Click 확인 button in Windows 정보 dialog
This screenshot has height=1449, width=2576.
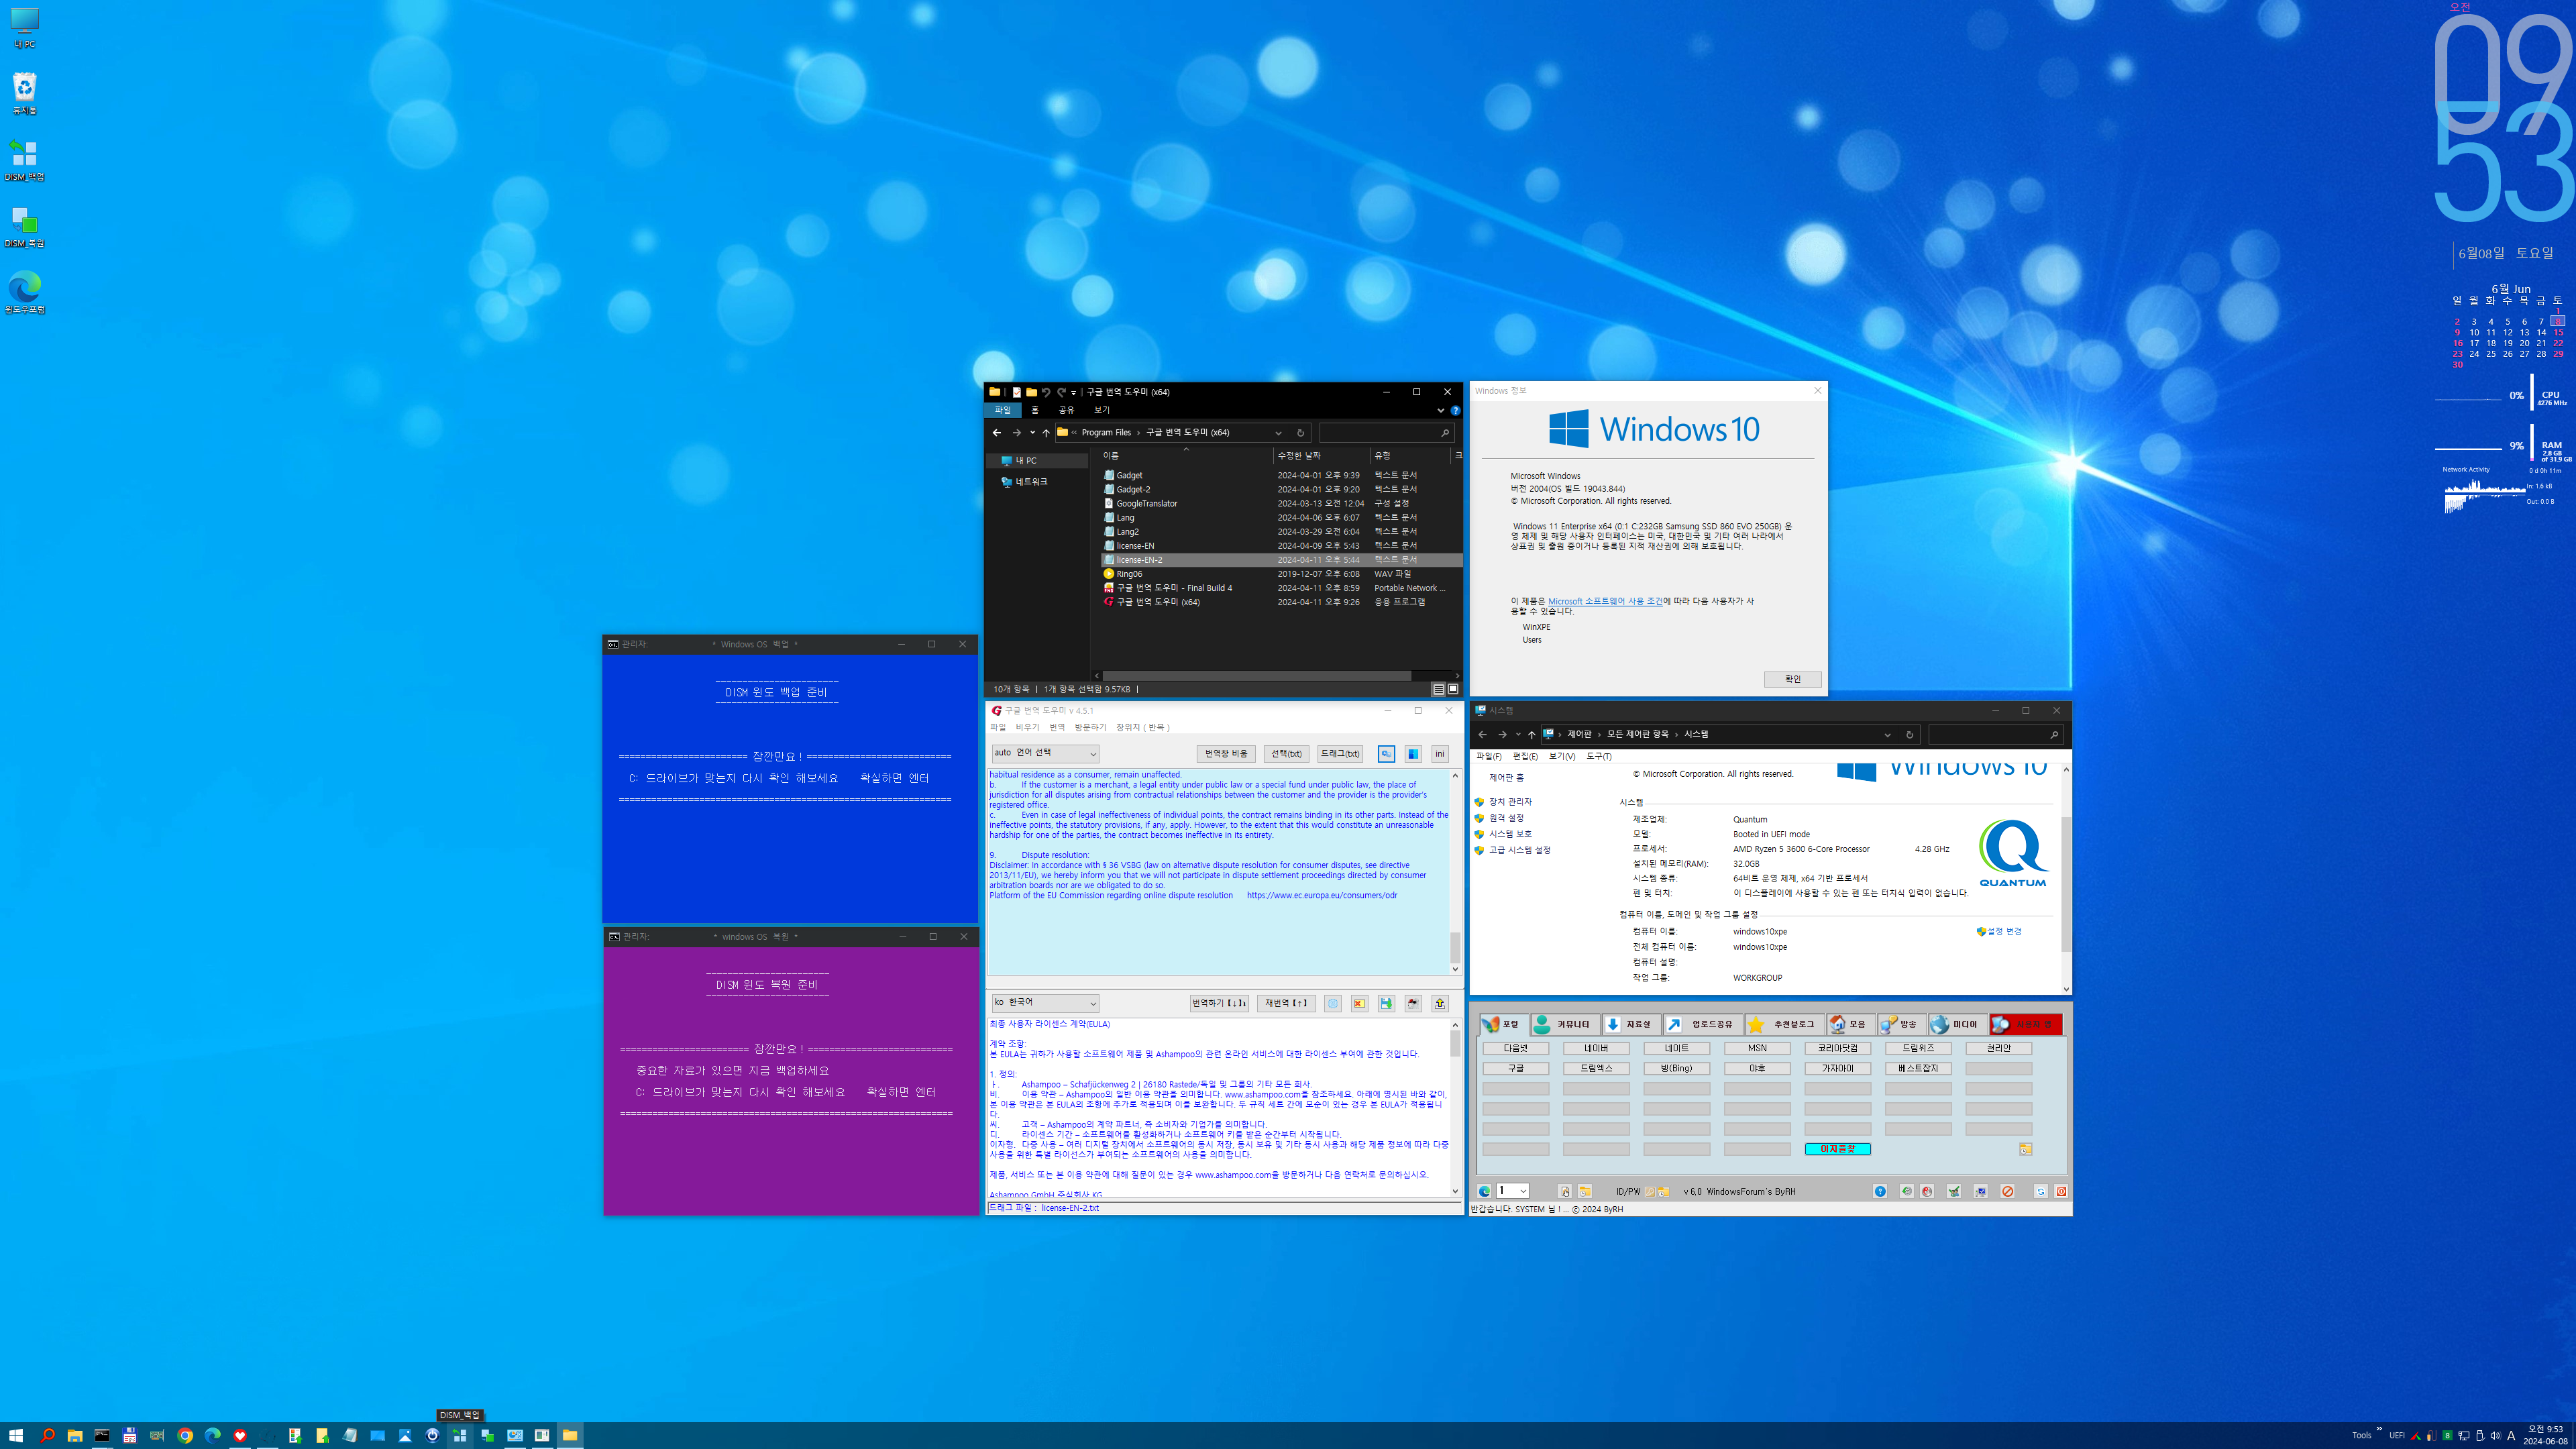click(1792, 679)
